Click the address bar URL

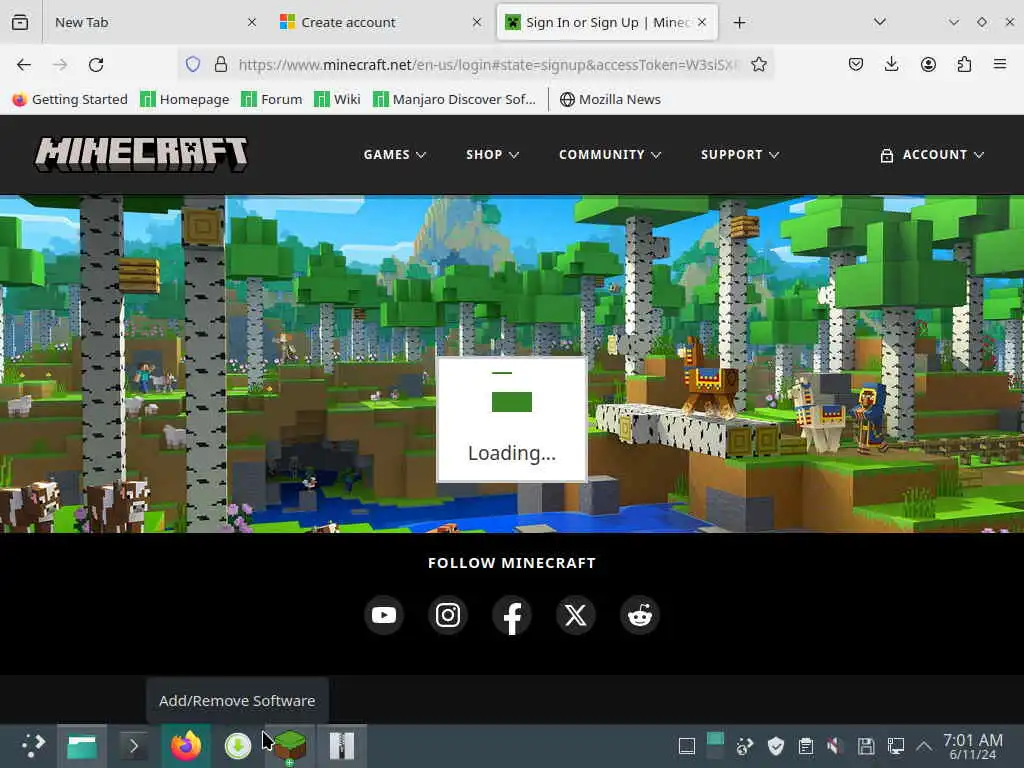(x=490, y=65)
